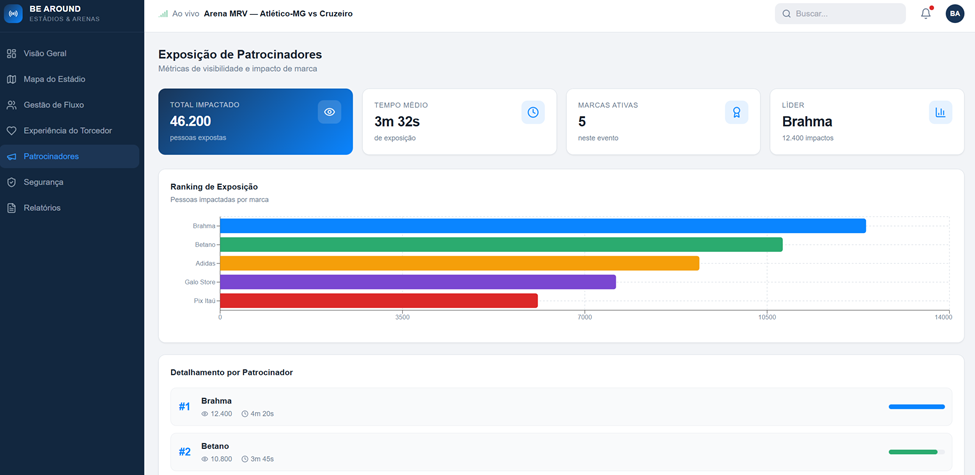The height and width of the screenshot is (475, 975).
Task: Click the Brahma label on chart axis
Action: point(204,226)
